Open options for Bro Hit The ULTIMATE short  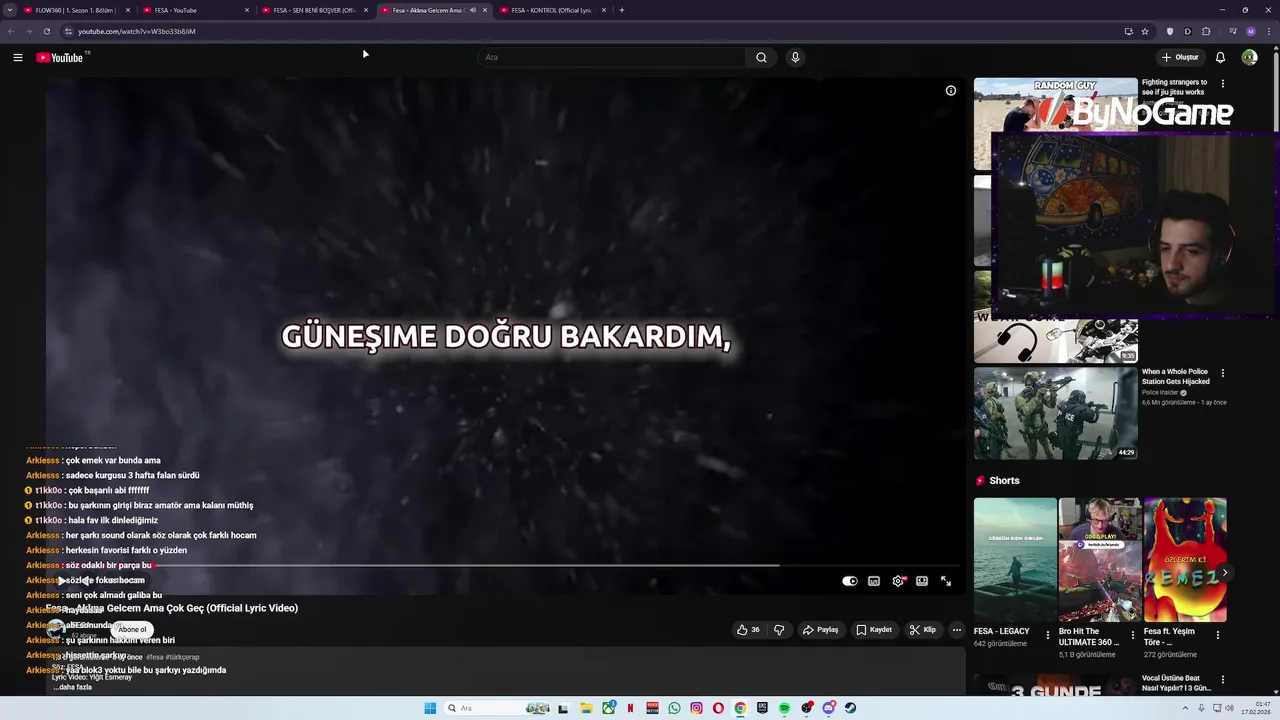coord(1133,635)
